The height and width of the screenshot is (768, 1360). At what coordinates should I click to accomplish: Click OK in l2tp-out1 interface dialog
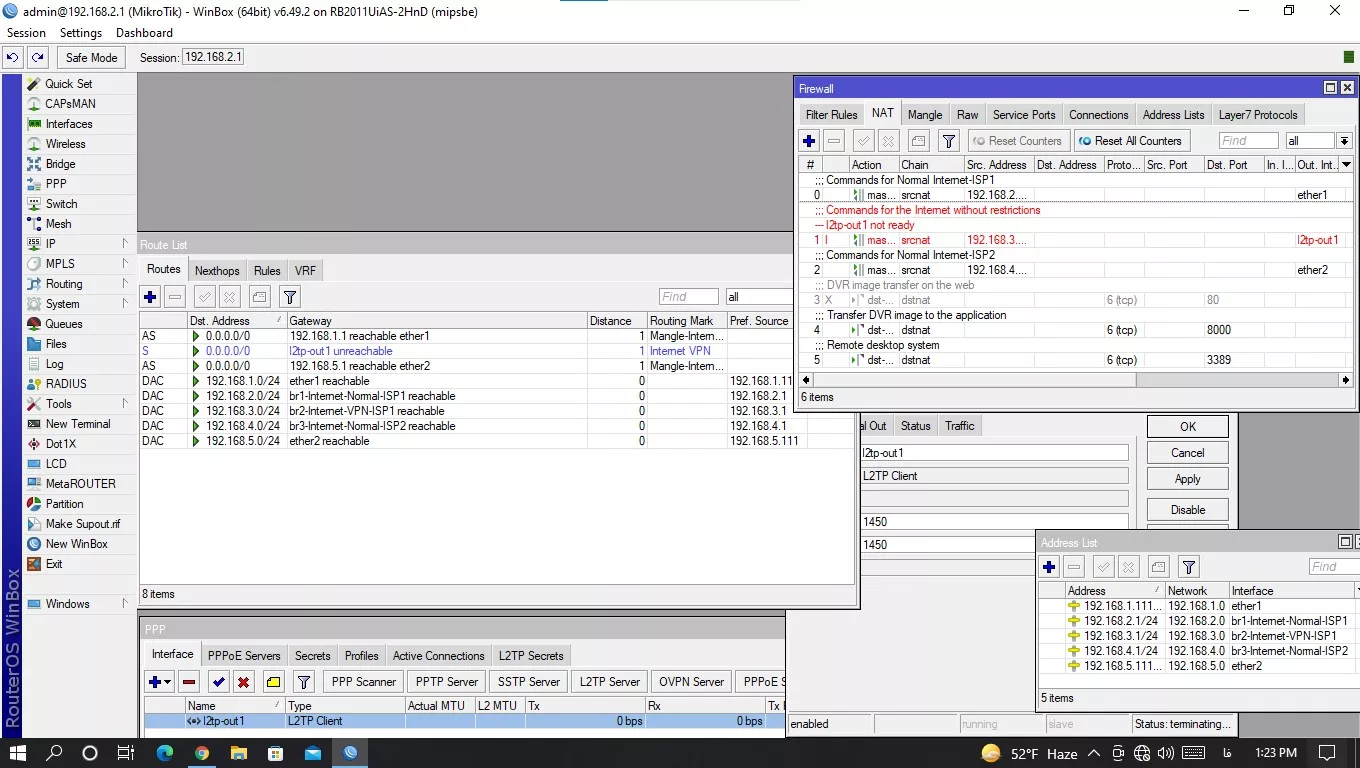click(x=1188, y=427)
